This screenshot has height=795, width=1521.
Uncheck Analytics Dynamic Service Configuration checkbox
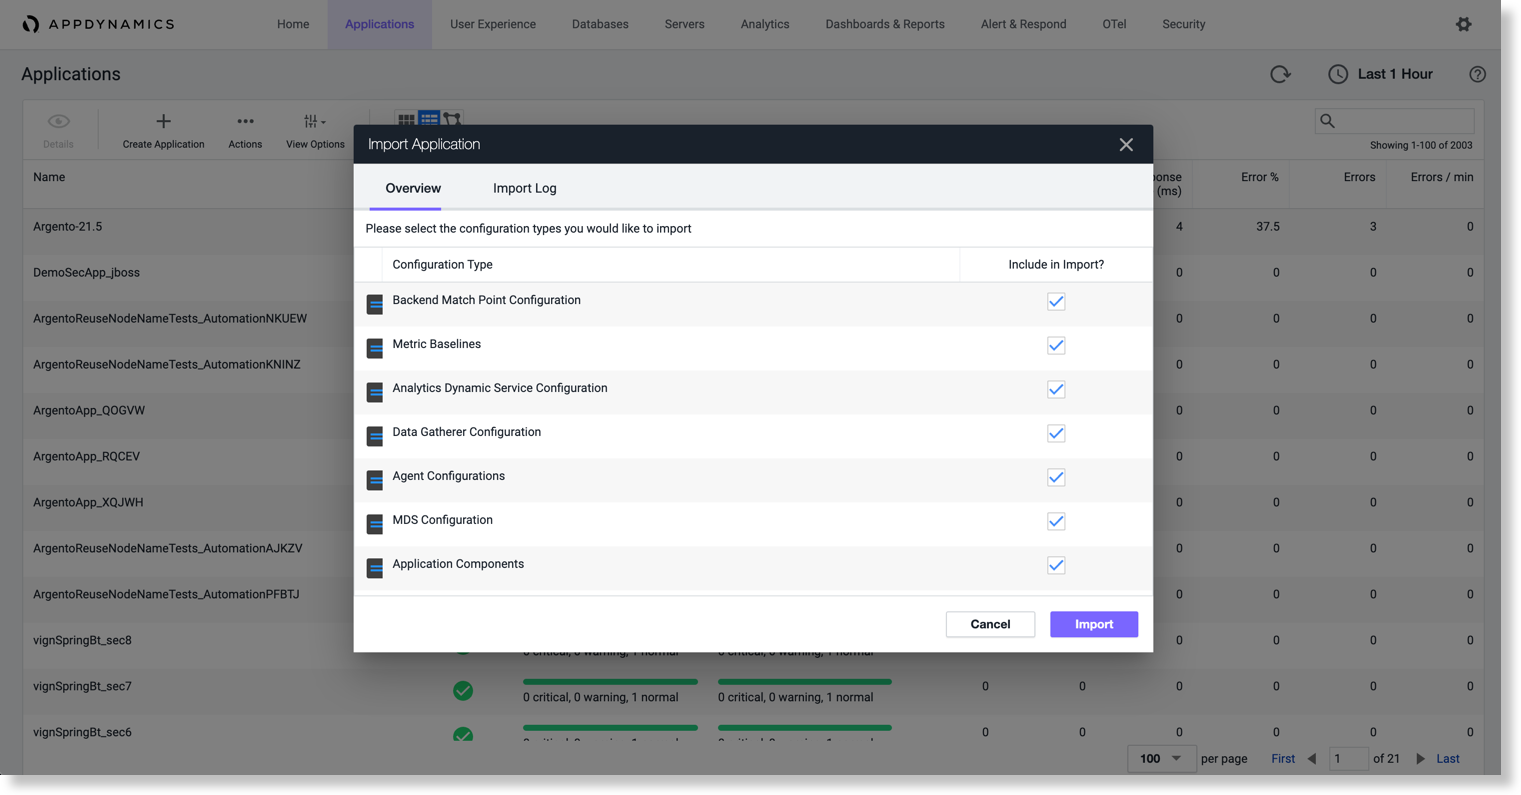(x=1056, y=389)
